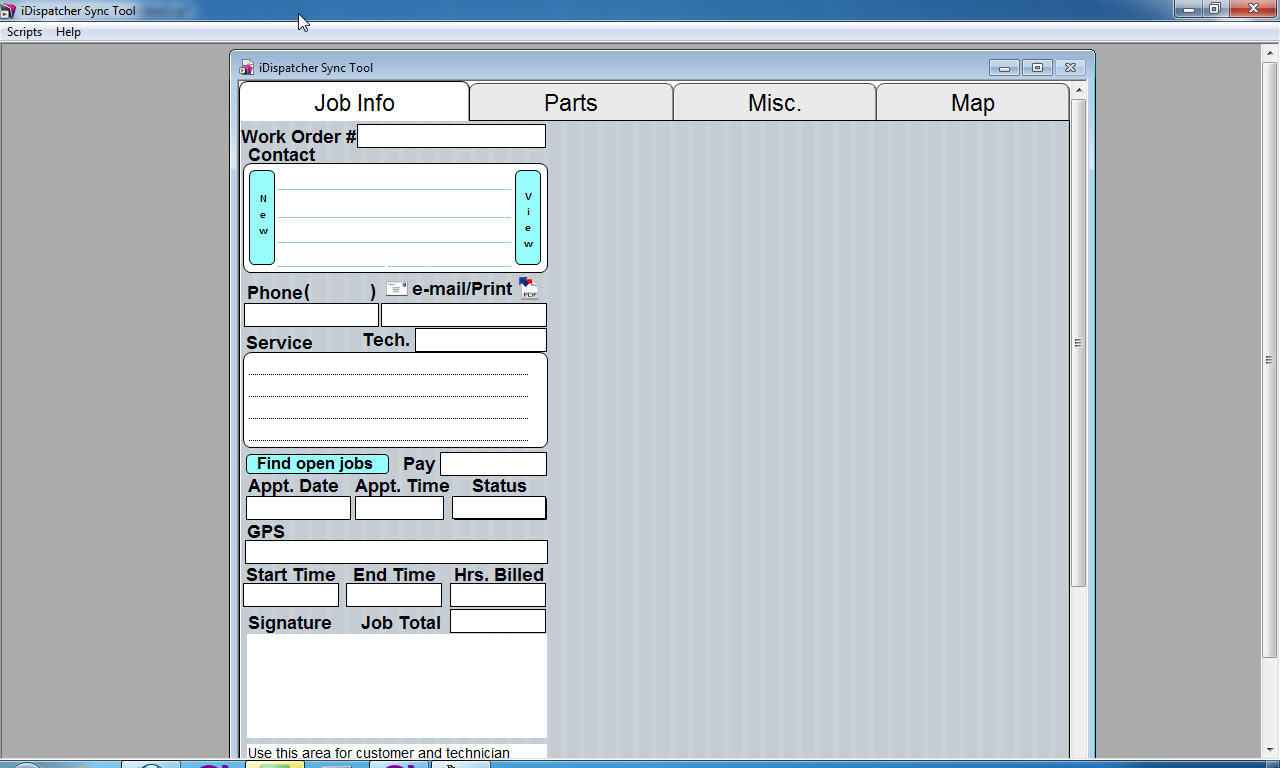The image size is (1280, 768).
Task: Click the field under e-mail/Print
Action: point(464,315)
